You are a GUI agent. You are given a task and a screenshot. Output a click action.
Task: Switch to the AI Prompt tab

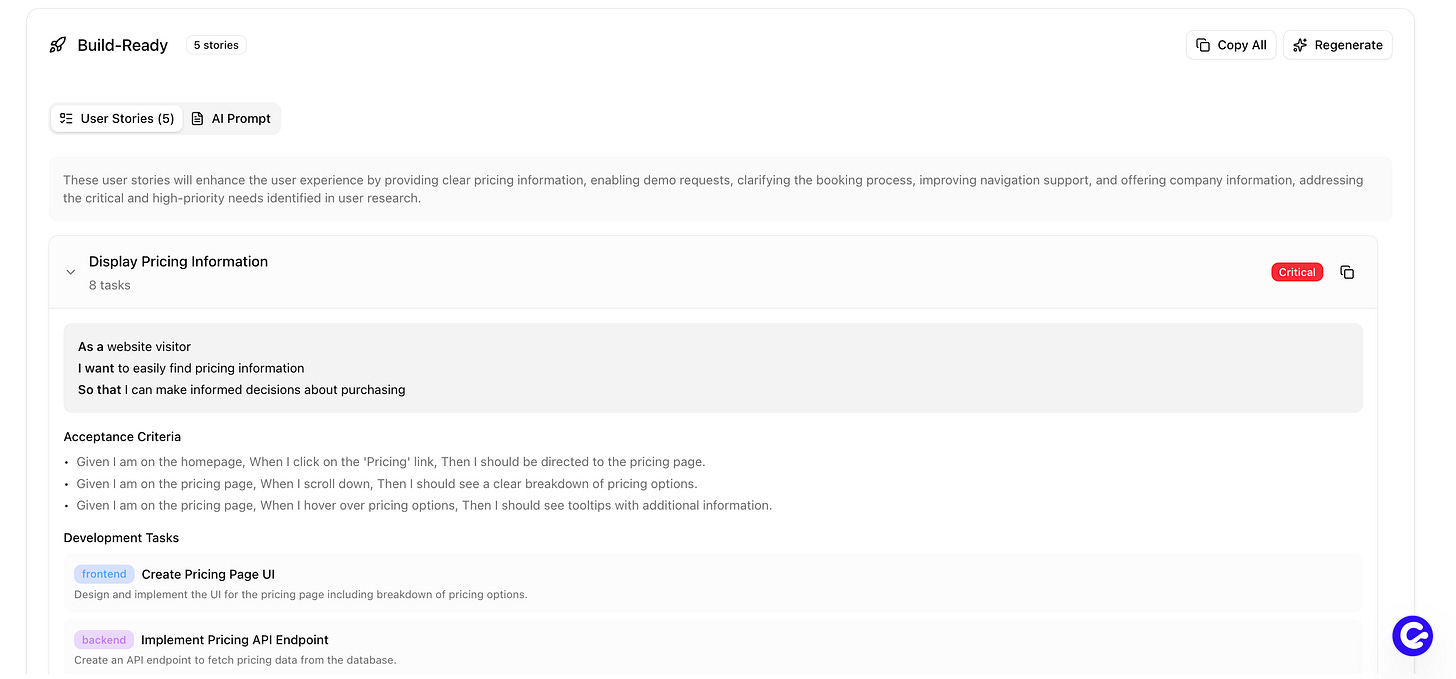pyautogui.click(x=231, y=118)
